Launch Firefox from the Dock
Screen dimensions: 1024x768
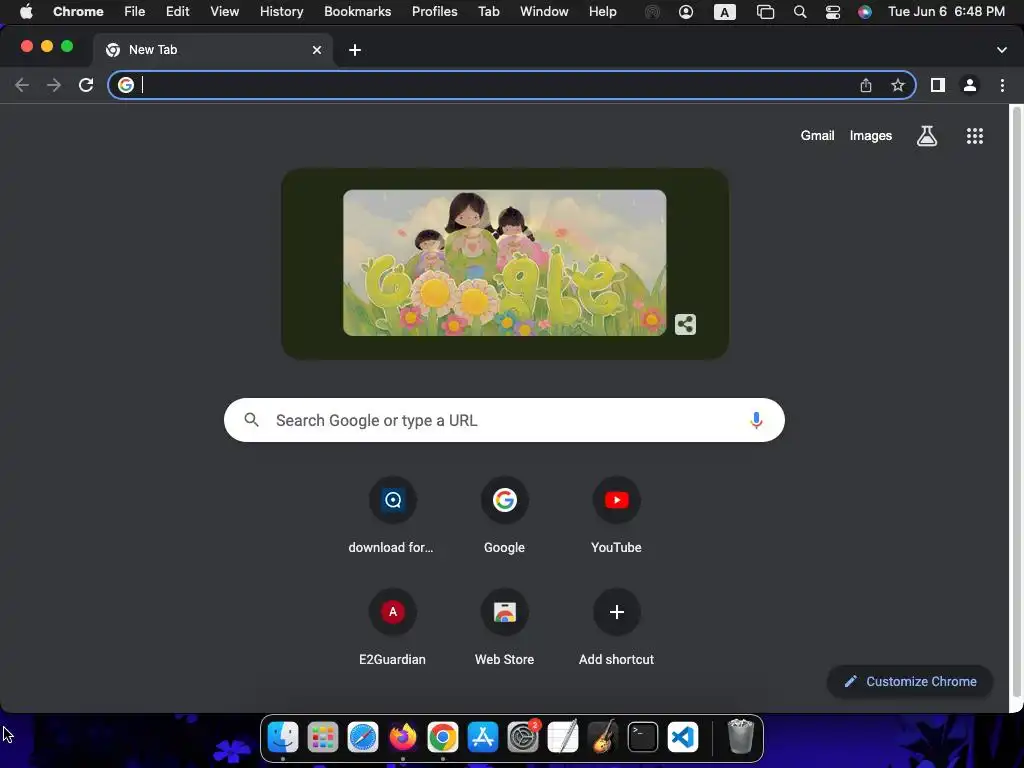tap(403, 737)
